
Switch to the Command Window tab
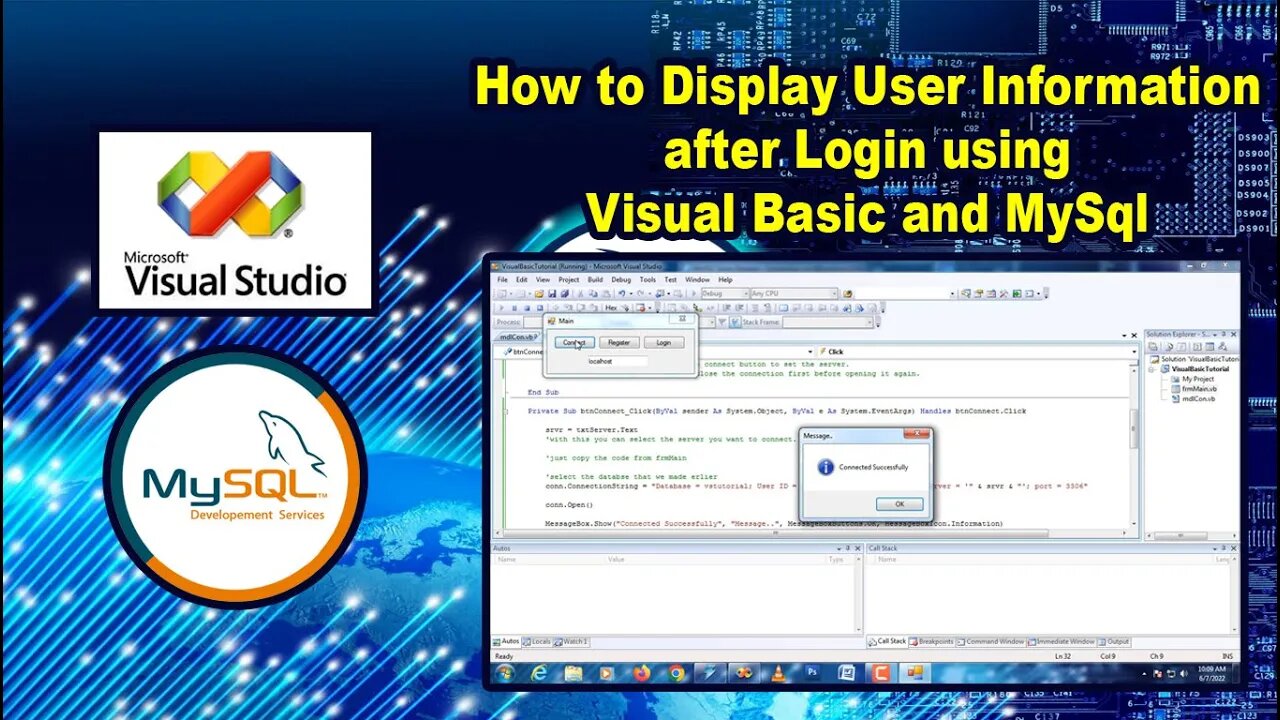[991, 641]
